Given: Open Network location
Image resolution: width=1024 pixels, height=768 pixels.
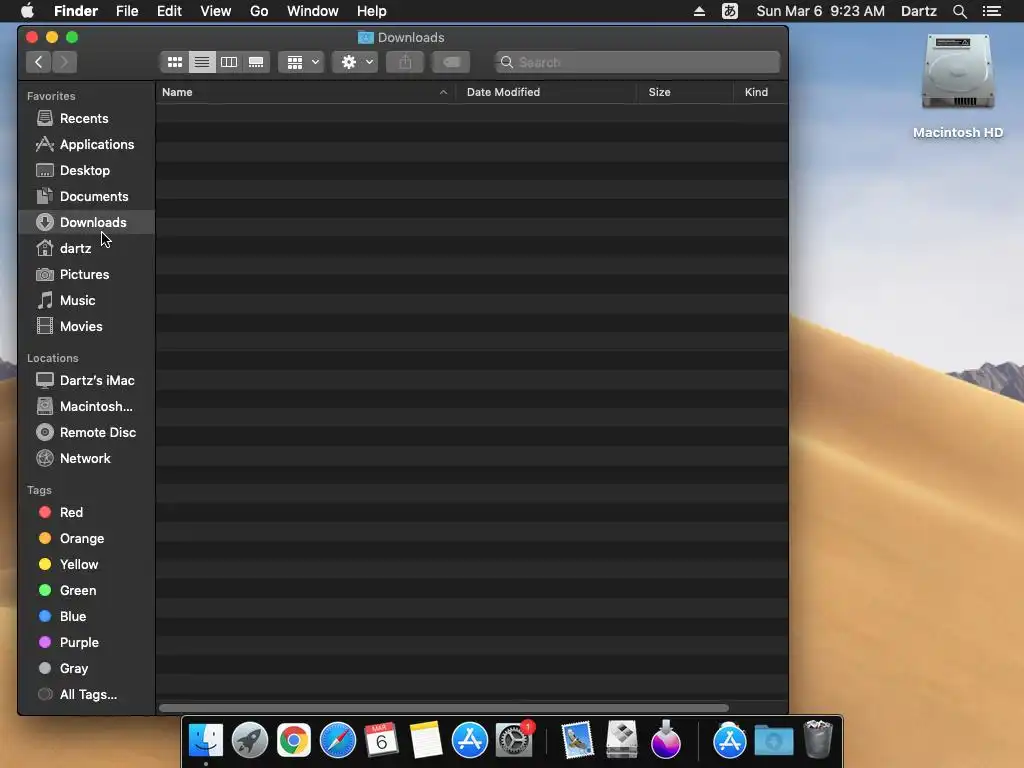Looking at the screenshot, I should 86,458.
